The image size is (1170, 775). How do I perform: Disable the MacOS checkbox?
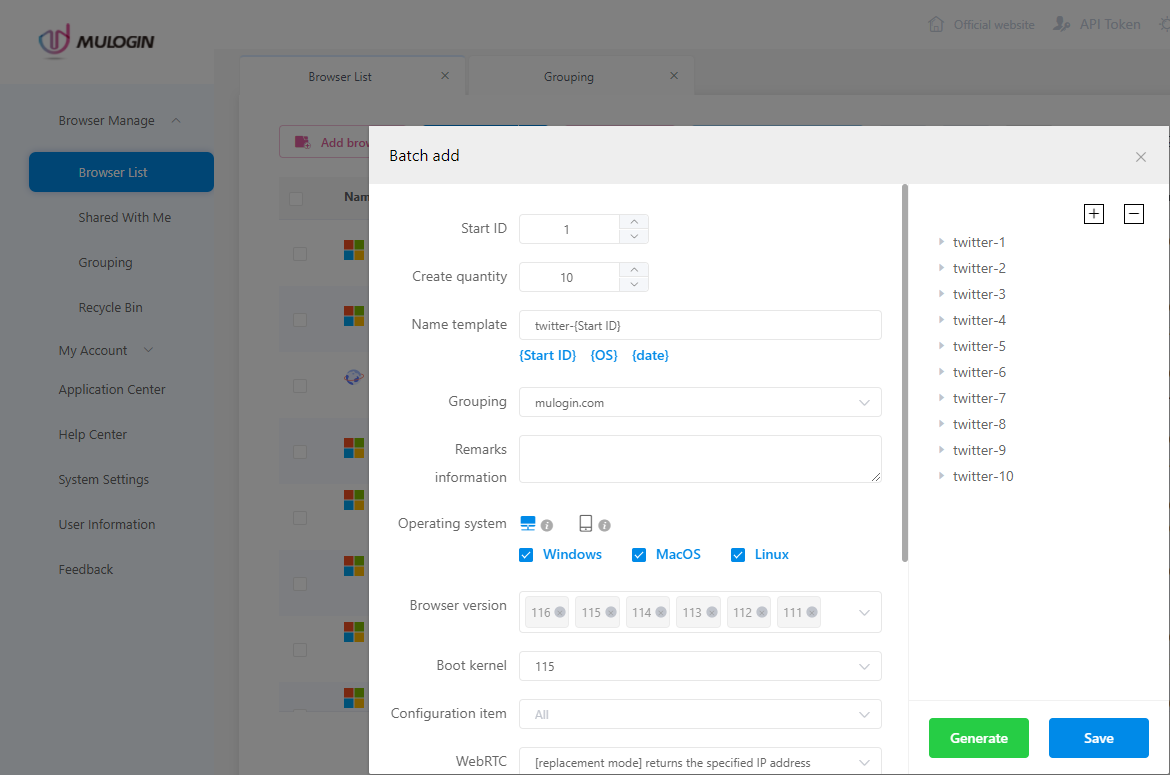click(x=639, y=554)
